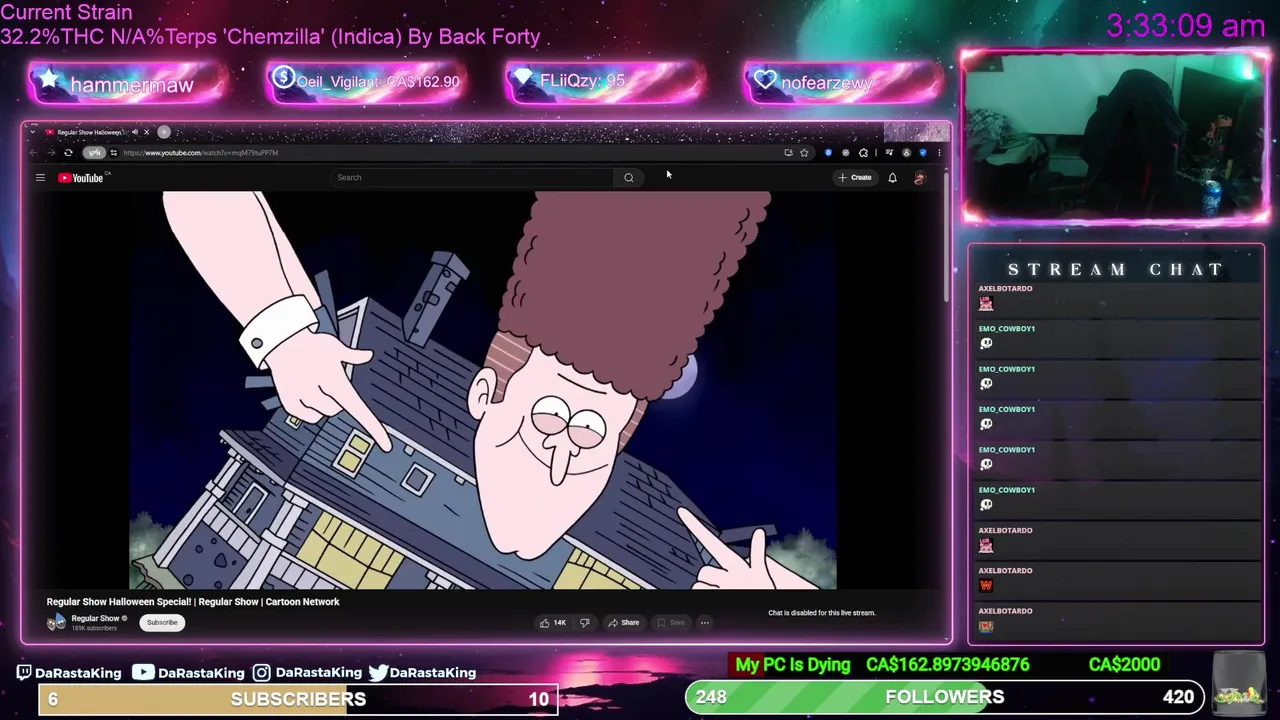
Task: Open more actions ellipsis under the video
Action: pyautogui.click(x=704, y=623)
